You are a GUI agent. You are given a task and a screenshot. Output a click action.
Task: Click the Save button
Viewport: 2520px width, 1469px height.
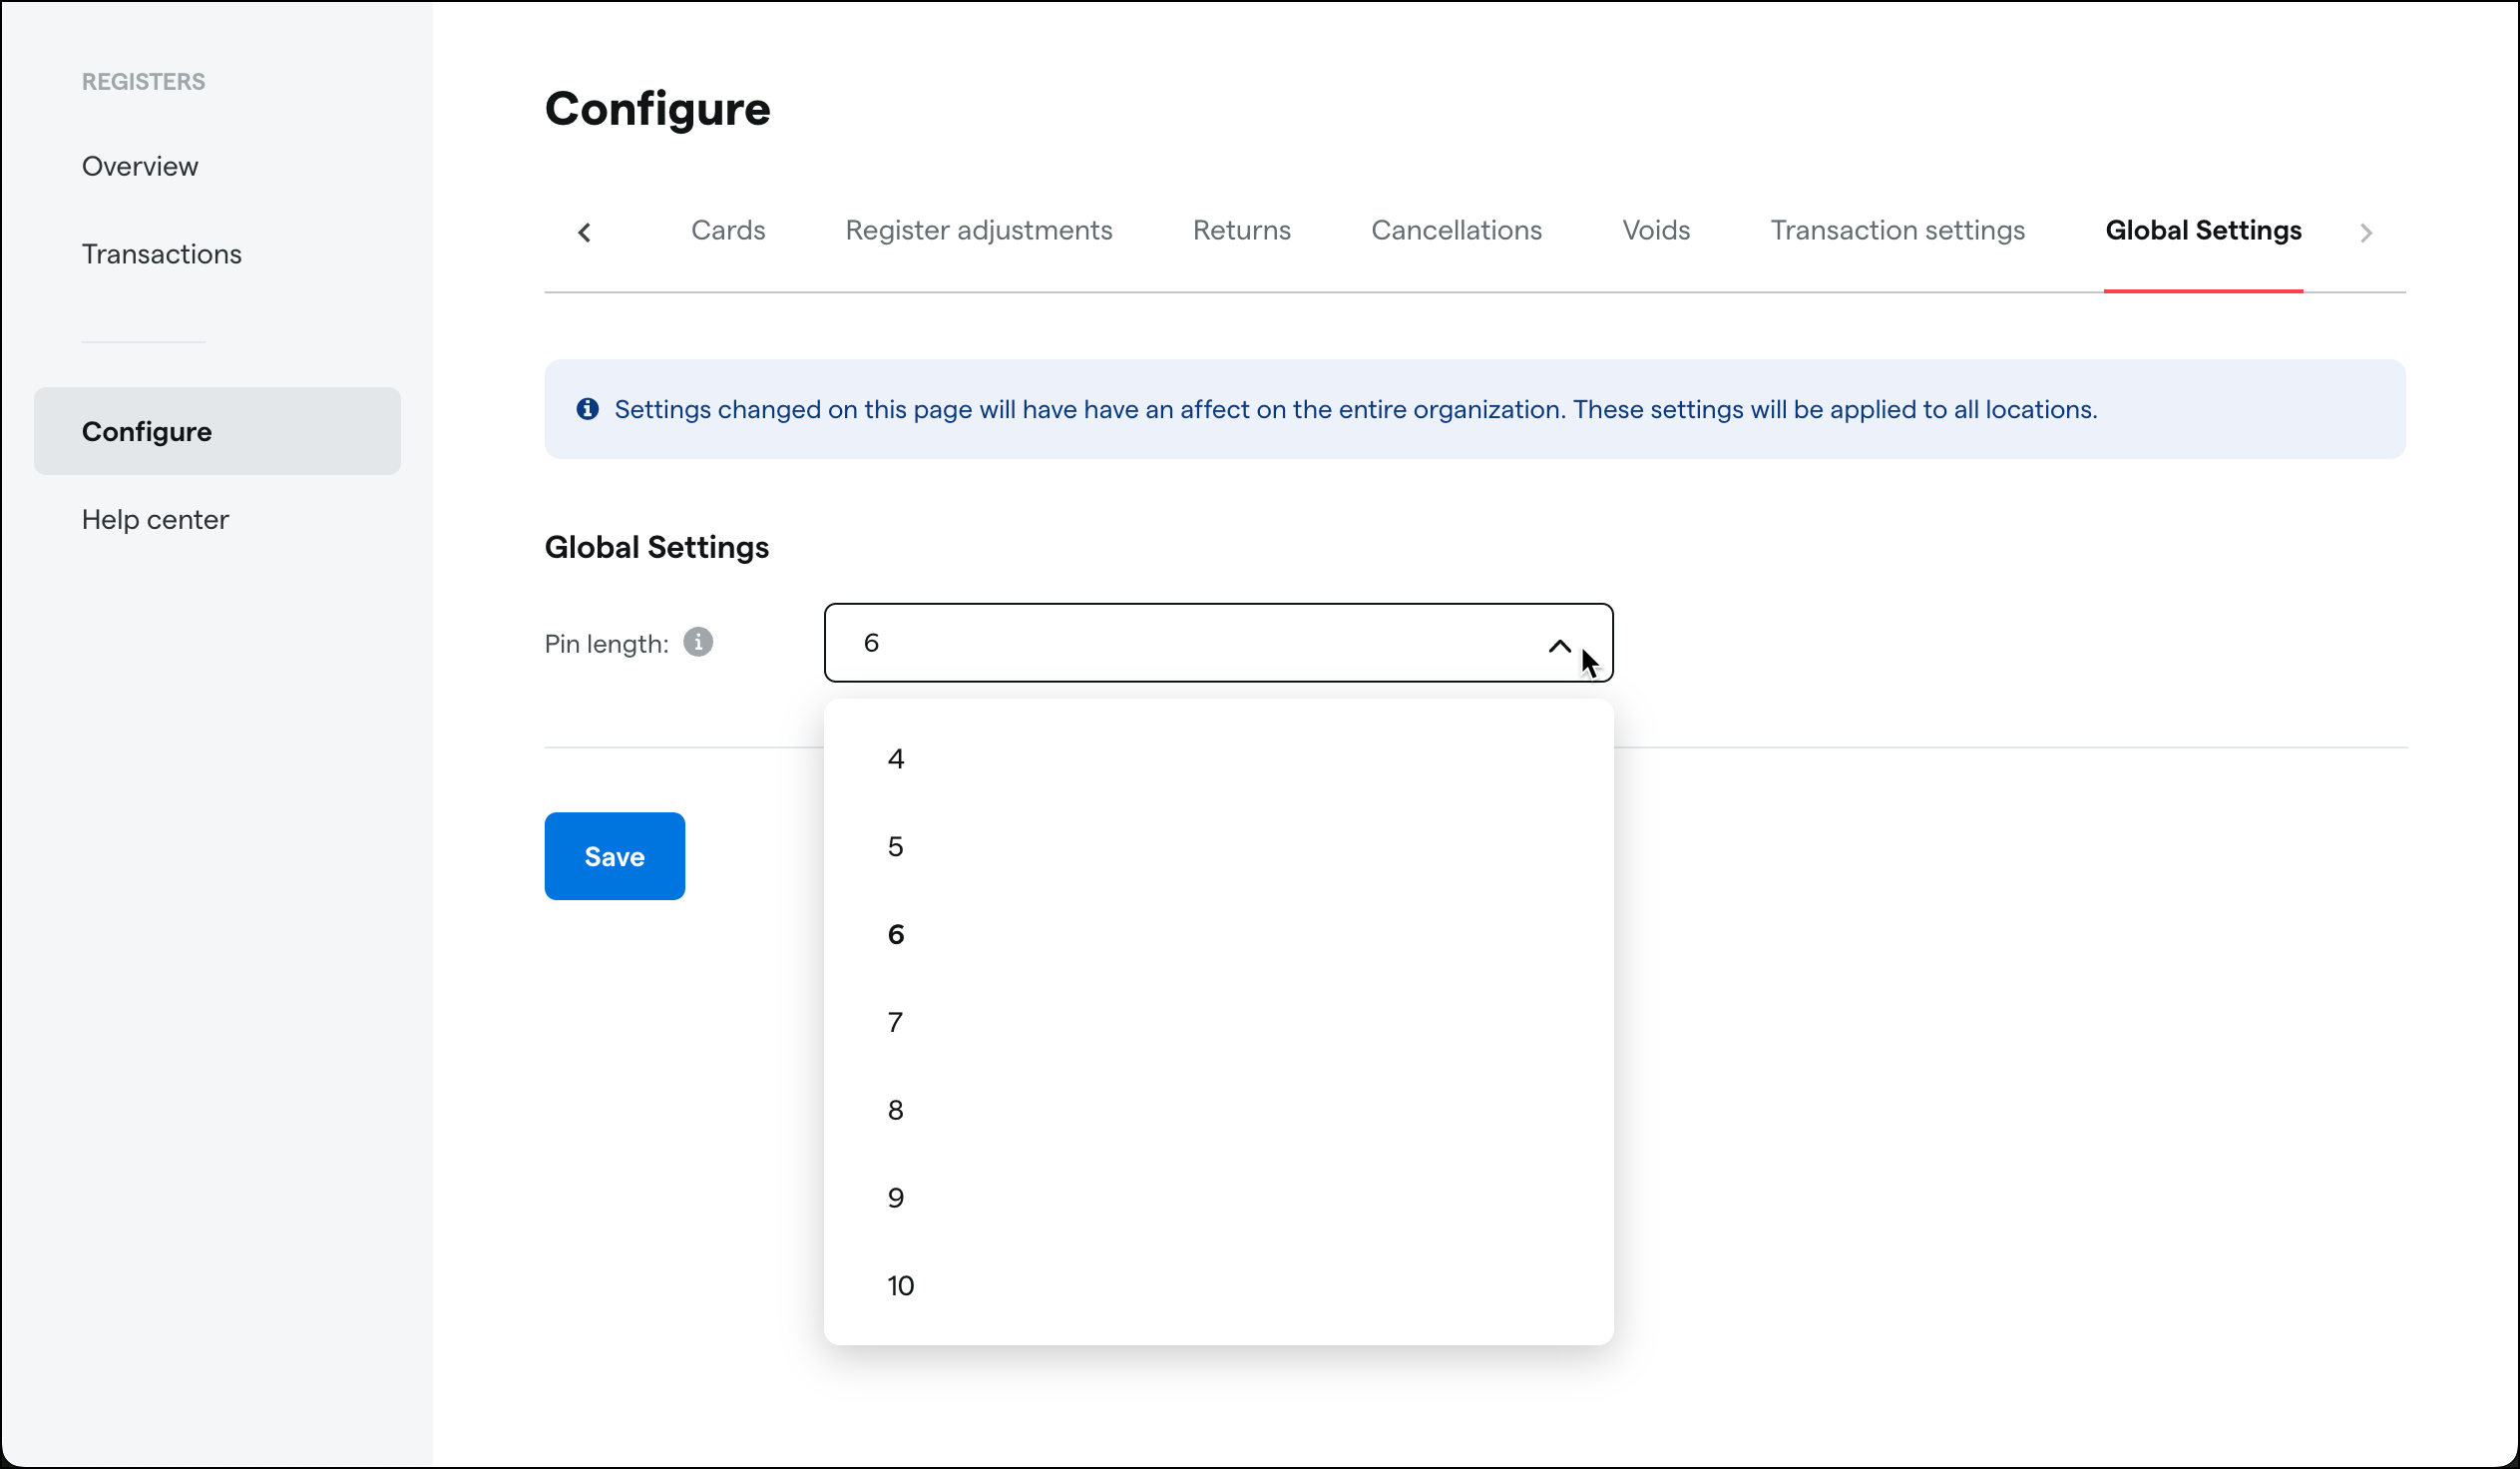coord(614,856)
